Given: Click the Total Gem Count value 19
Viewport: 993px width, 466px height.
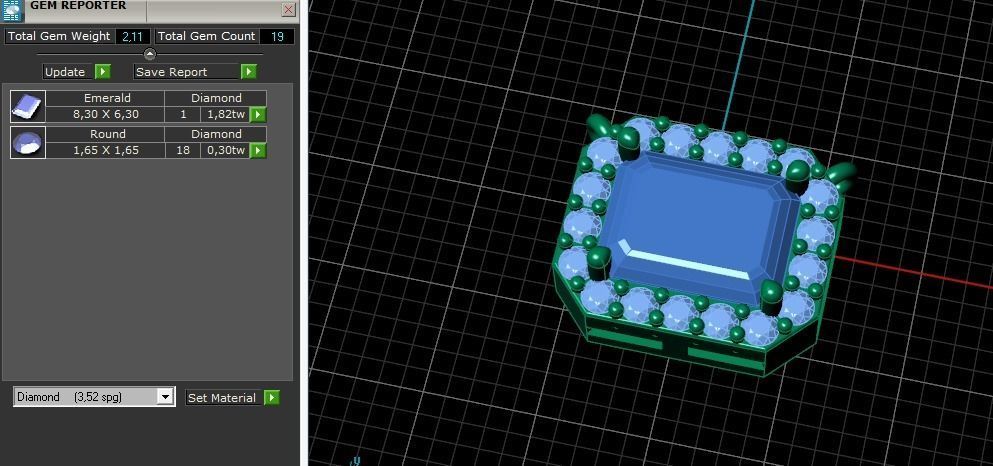Looking at the screenshot, I should (x=277, y=37).
